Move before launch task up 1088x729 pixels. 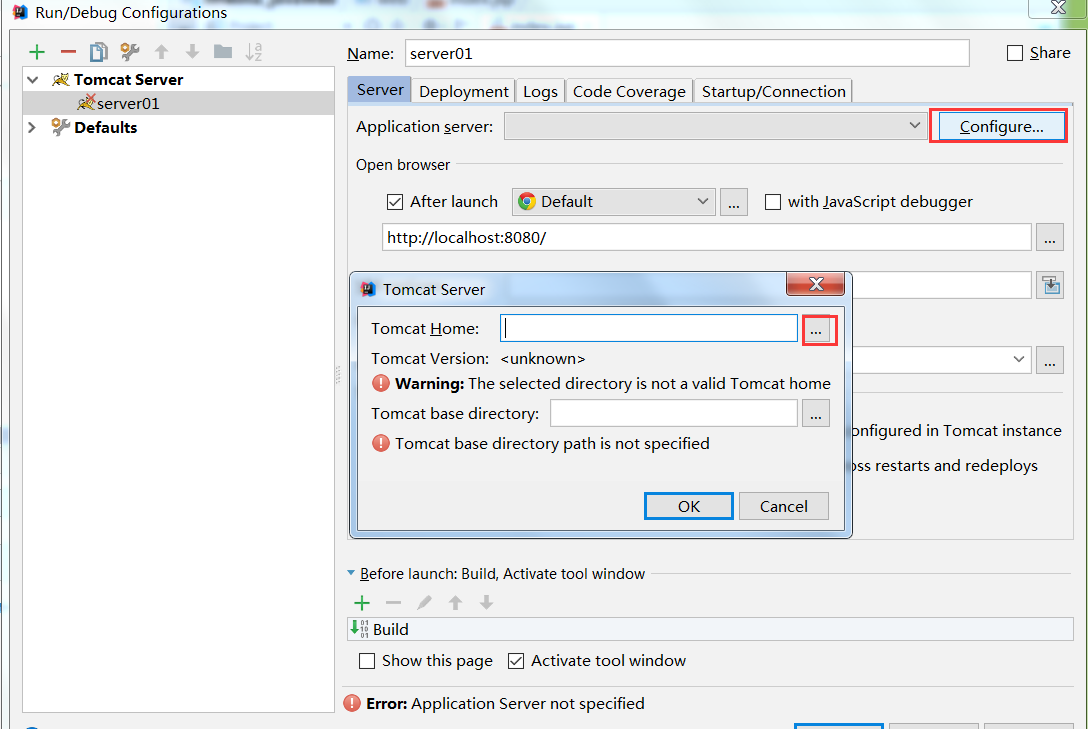(455, 603)
